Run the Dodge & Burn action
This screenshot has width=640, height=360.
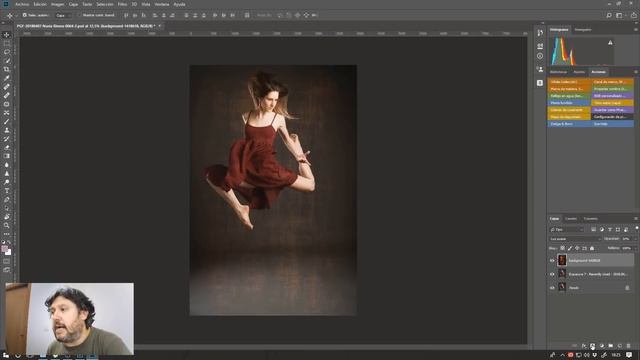[569, 124]
